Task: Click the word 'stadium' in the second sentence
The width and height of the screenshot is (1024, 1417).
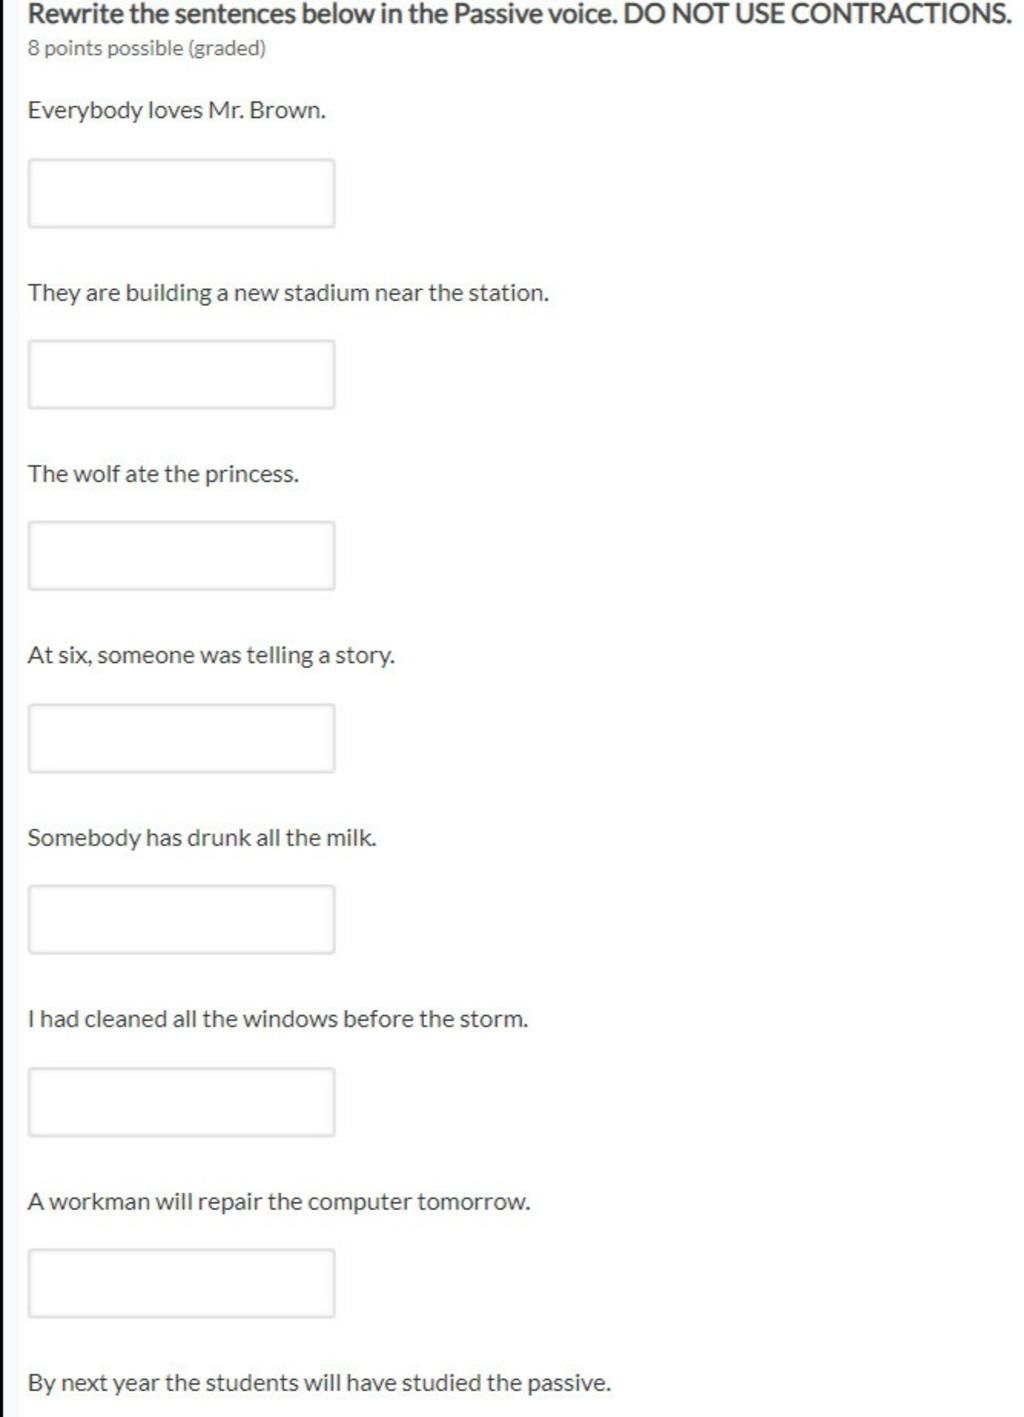Action: pos(326,293)
